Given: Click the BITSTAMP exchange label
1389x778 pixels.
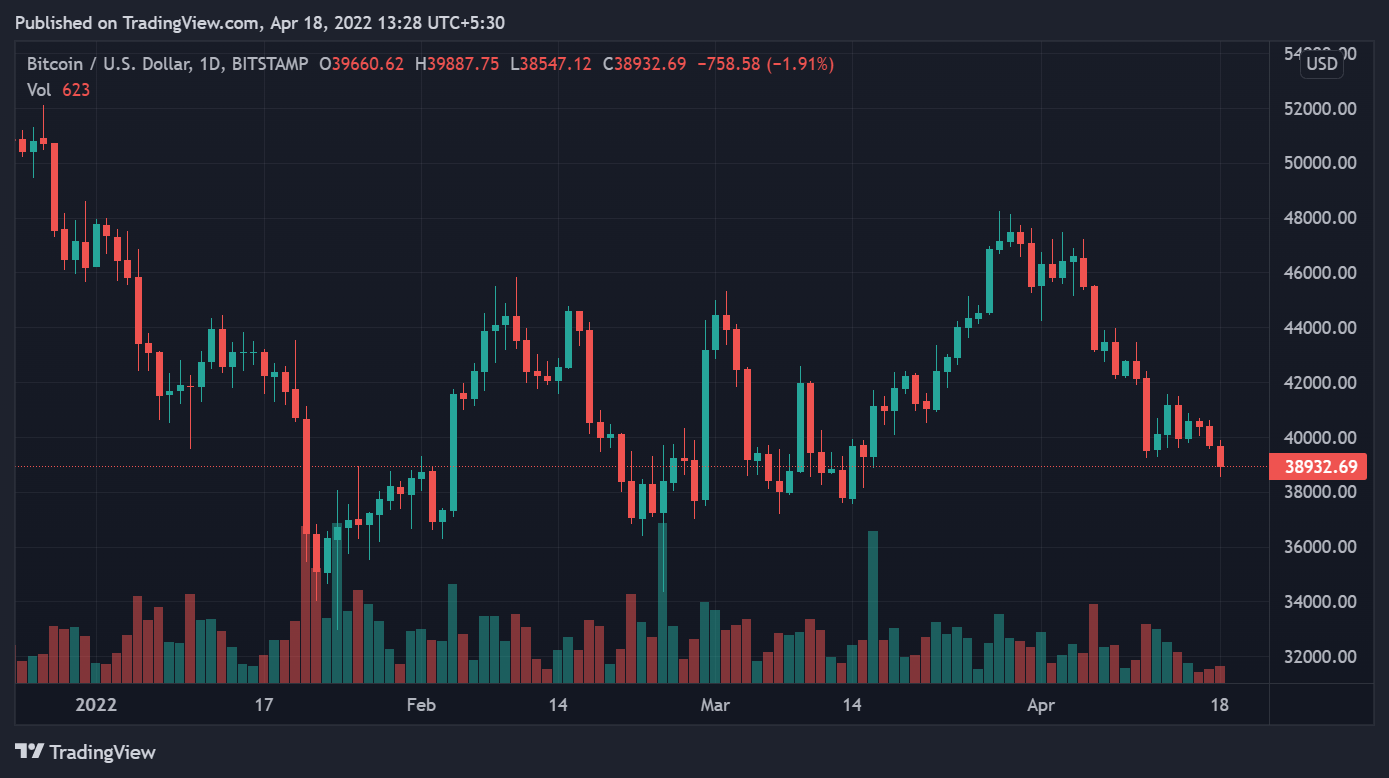Looking at the screenshot, I should coord(269,64).
